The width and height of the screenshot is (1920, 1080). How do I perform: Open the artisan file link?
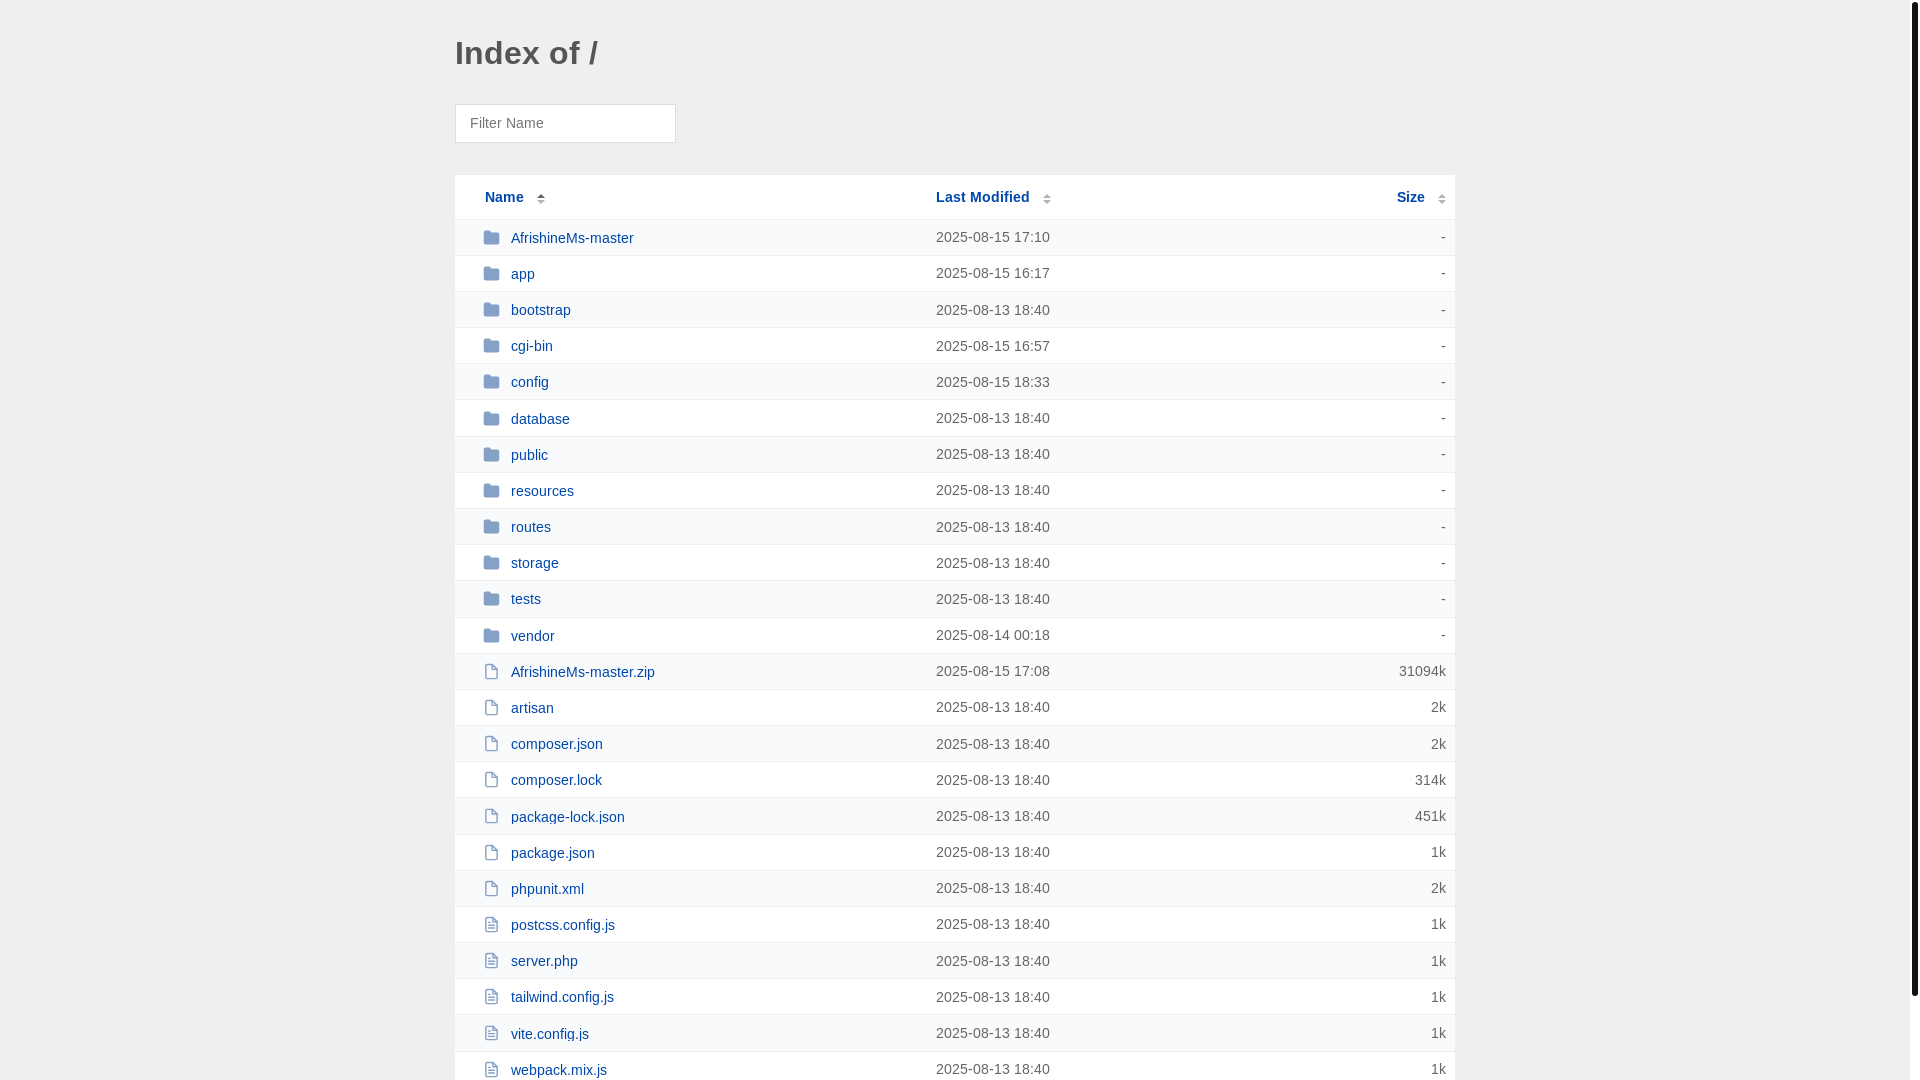tap(532, 708)
